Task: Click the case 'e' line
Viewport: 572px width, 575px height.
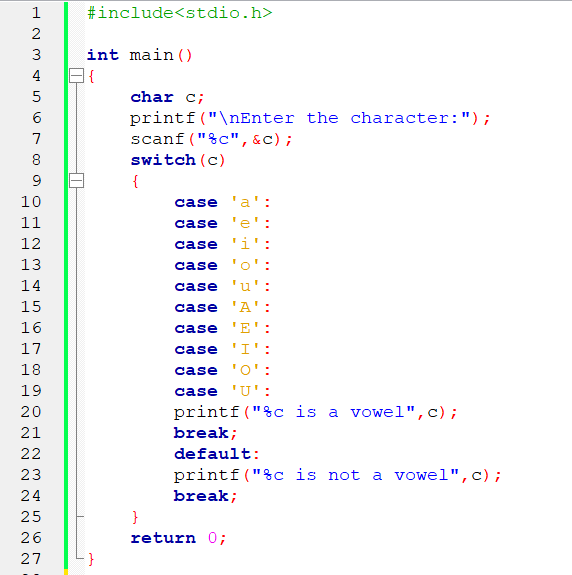Action: click(223, 223)
